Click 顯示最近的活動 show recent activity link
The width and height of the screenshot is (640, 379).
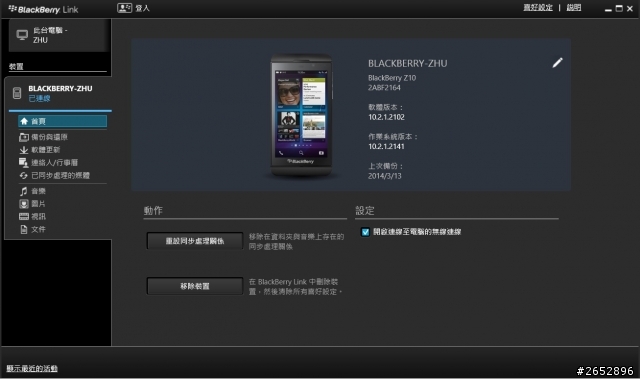pos(32,368)
